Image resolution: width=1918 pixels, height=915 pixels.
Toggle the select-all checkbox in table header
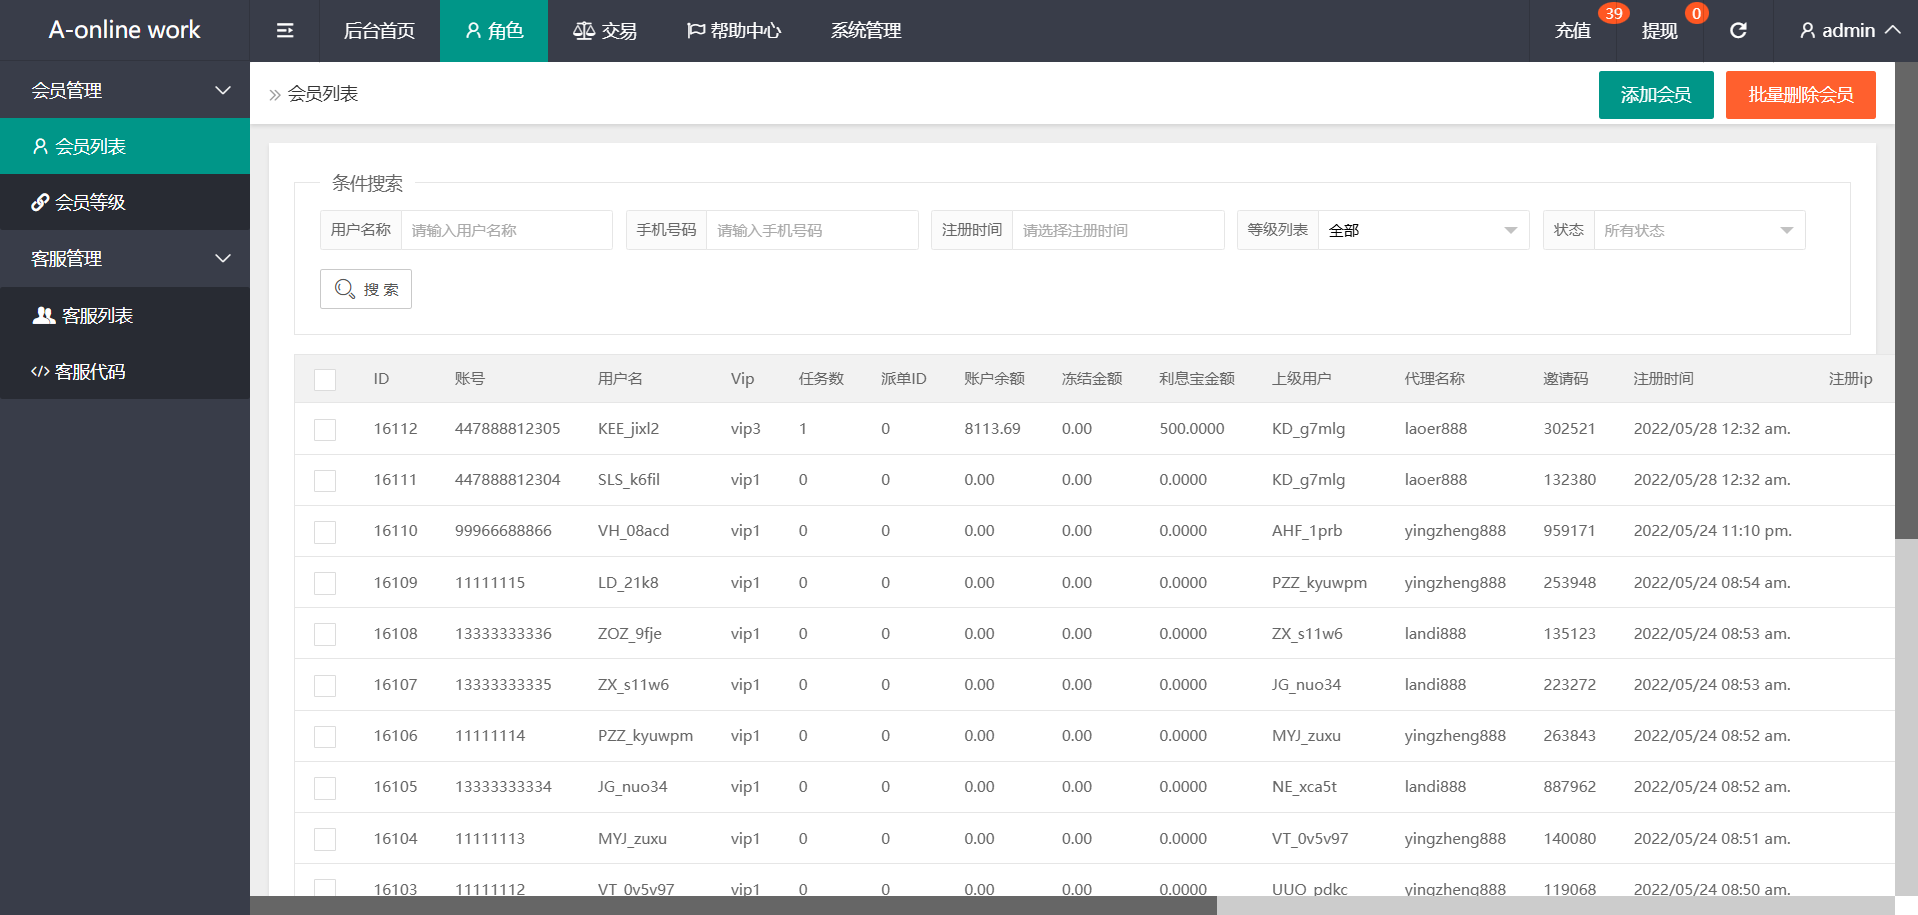pos(325,380)
